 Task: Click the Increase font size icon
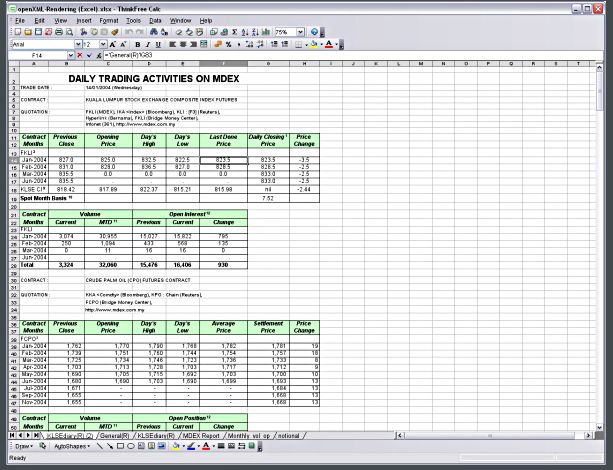pos(113,45)
